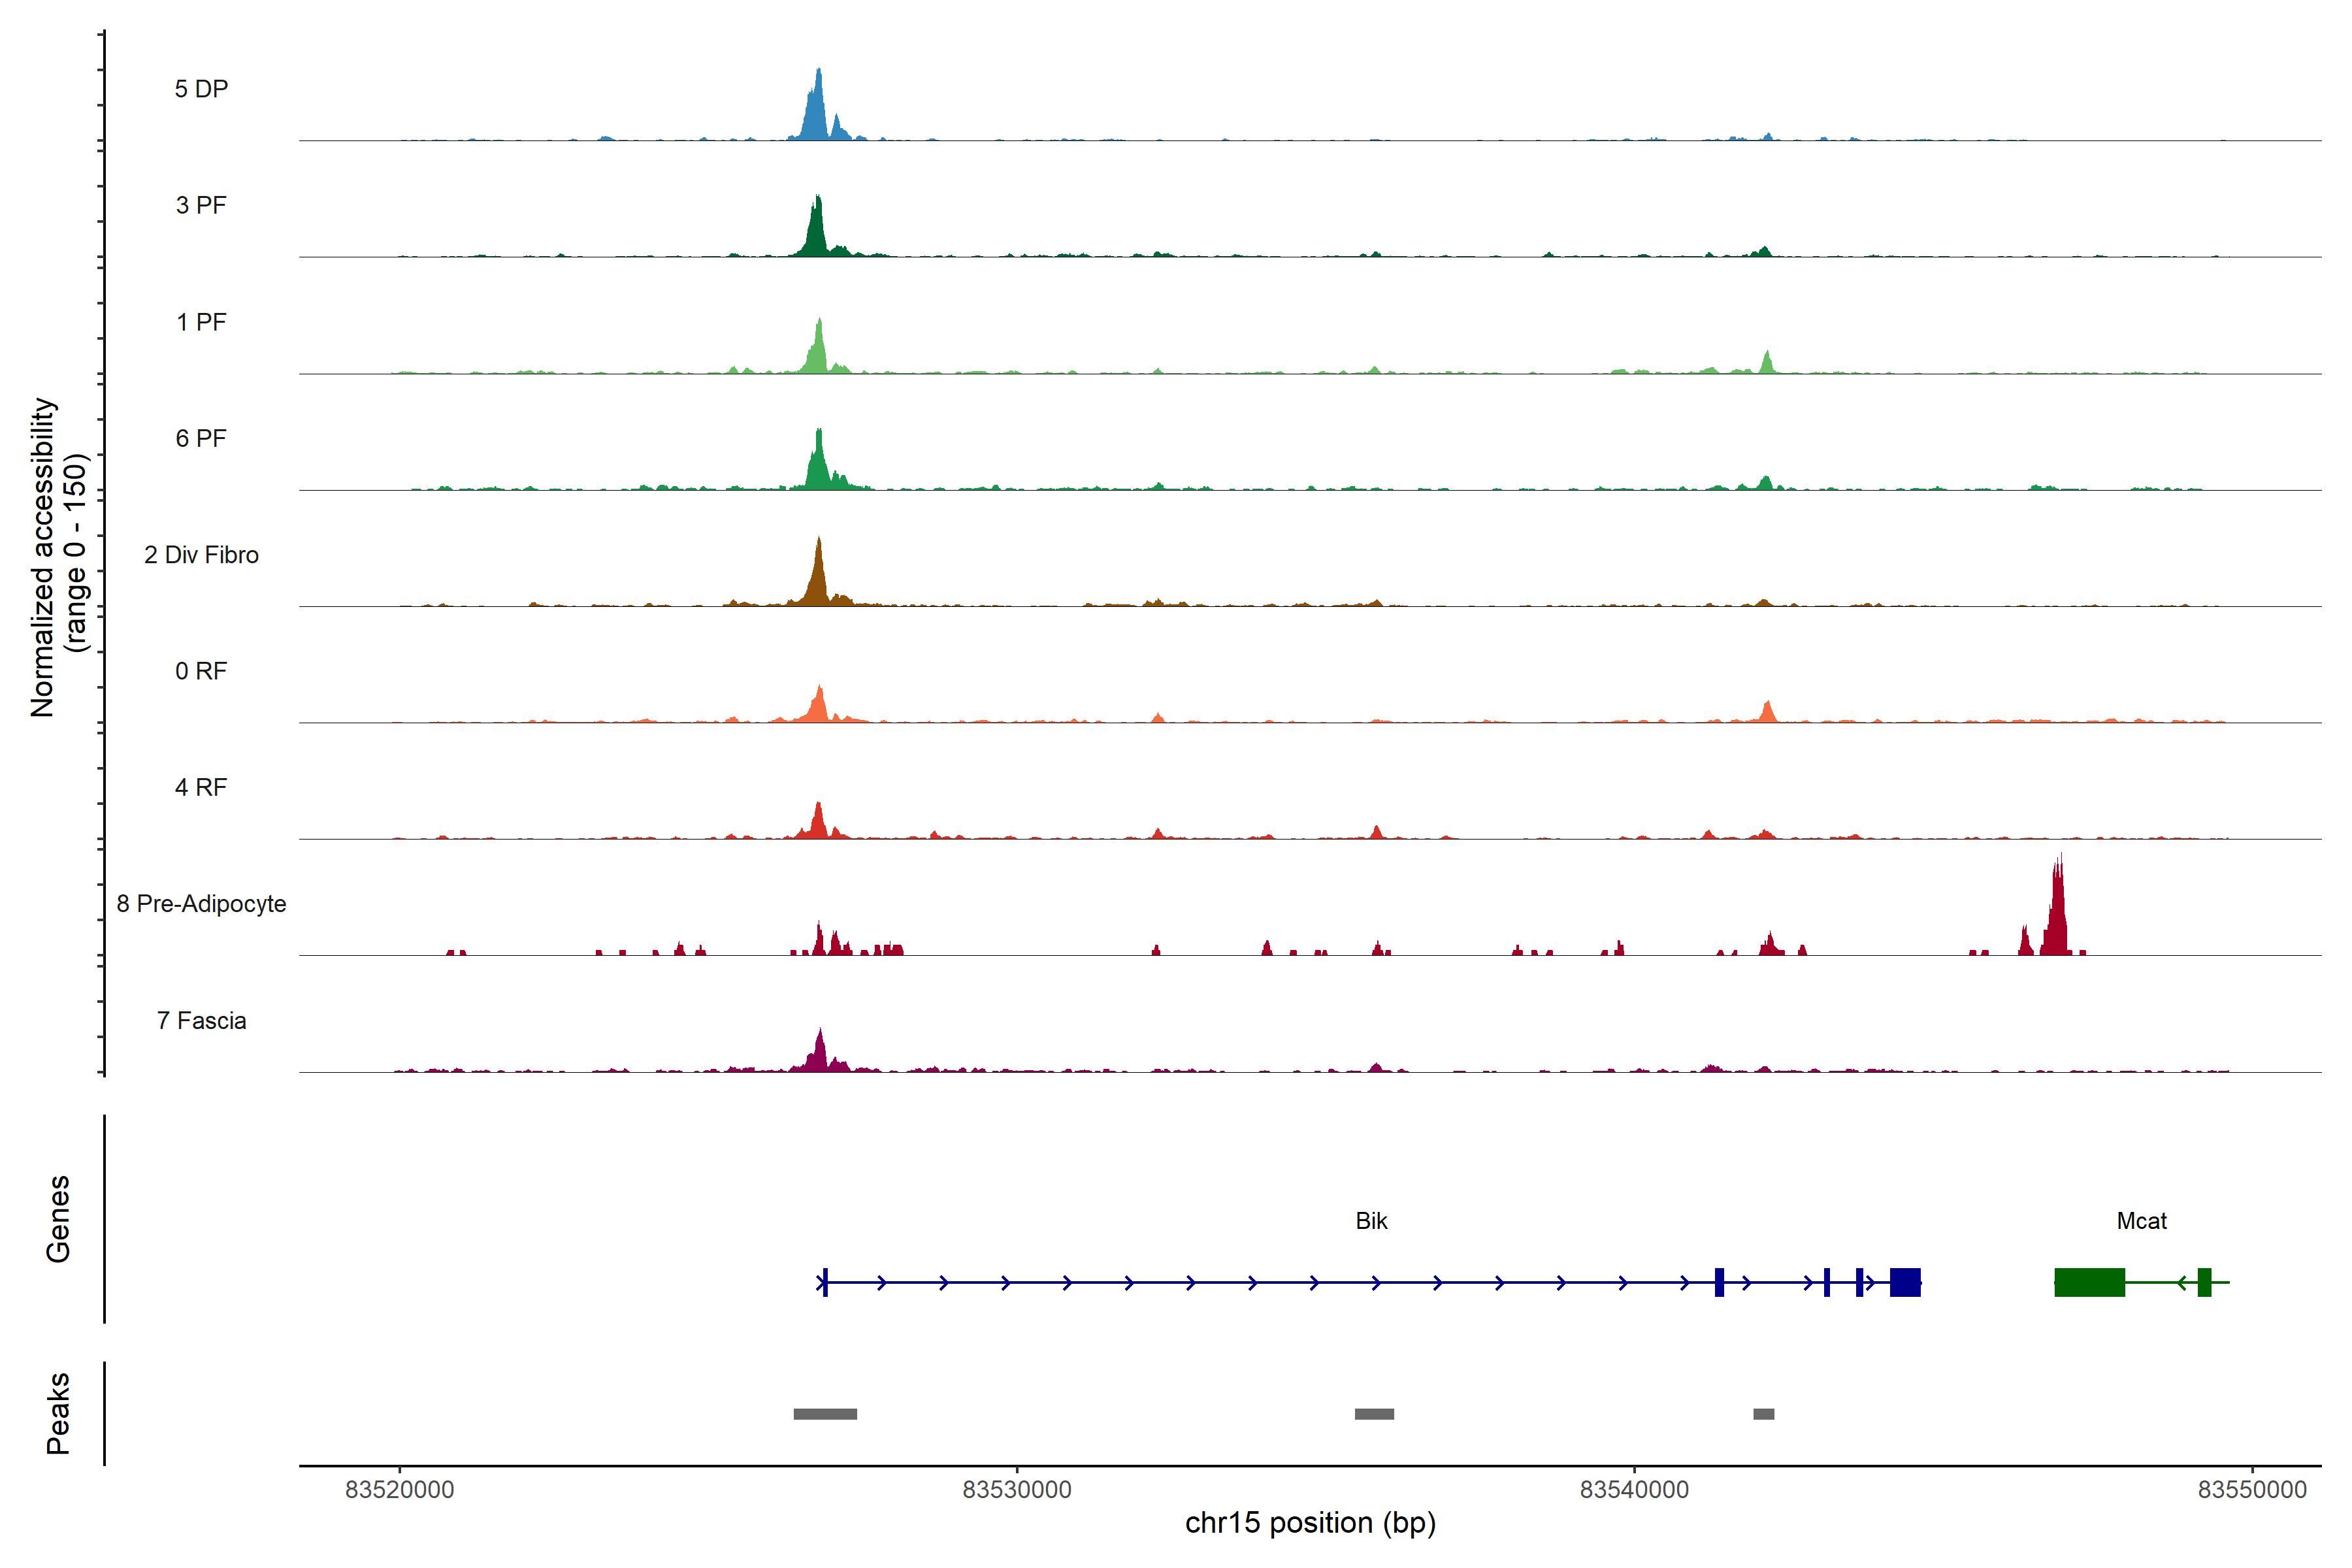Click the large green Mcat exon block
The image size is (2352, 1568).
[2089, 1282]
